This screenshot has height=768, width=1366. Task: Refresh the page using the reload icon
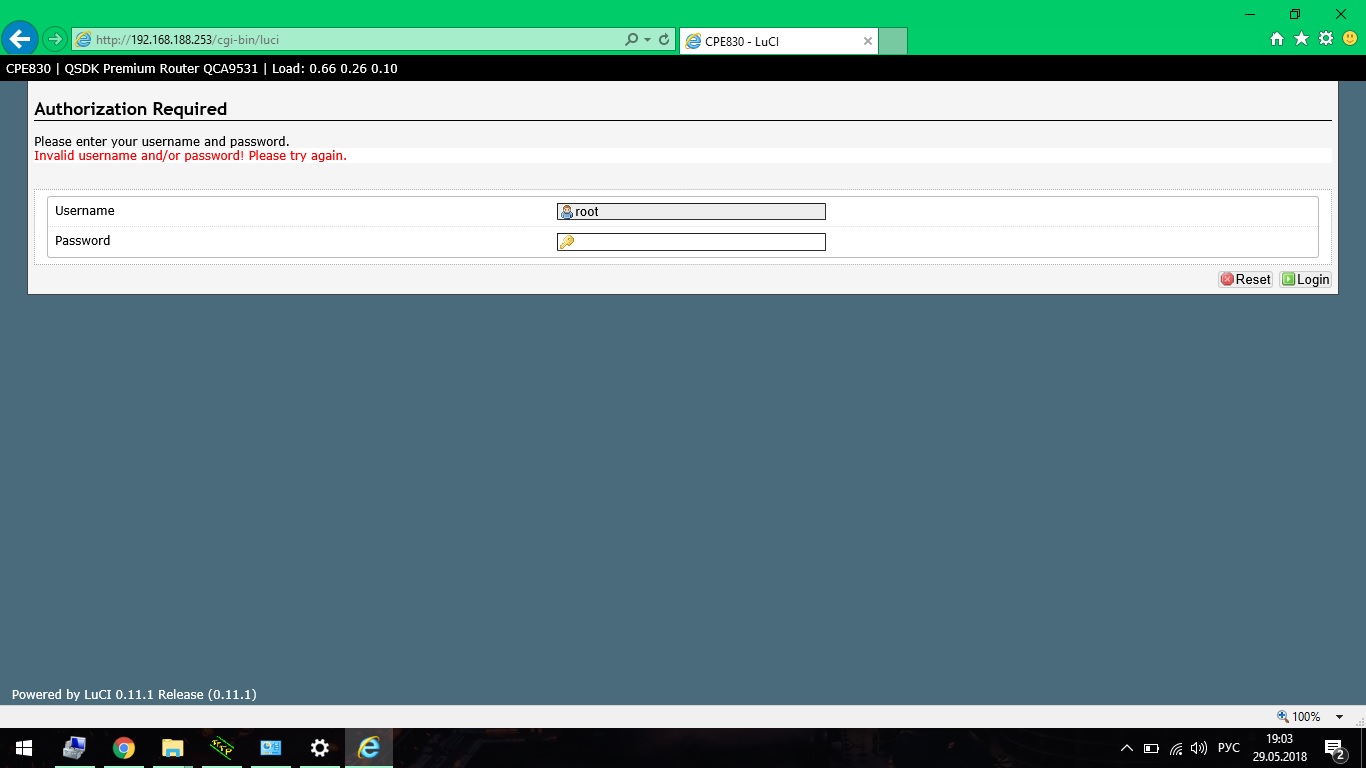click(x=664, y=40)
